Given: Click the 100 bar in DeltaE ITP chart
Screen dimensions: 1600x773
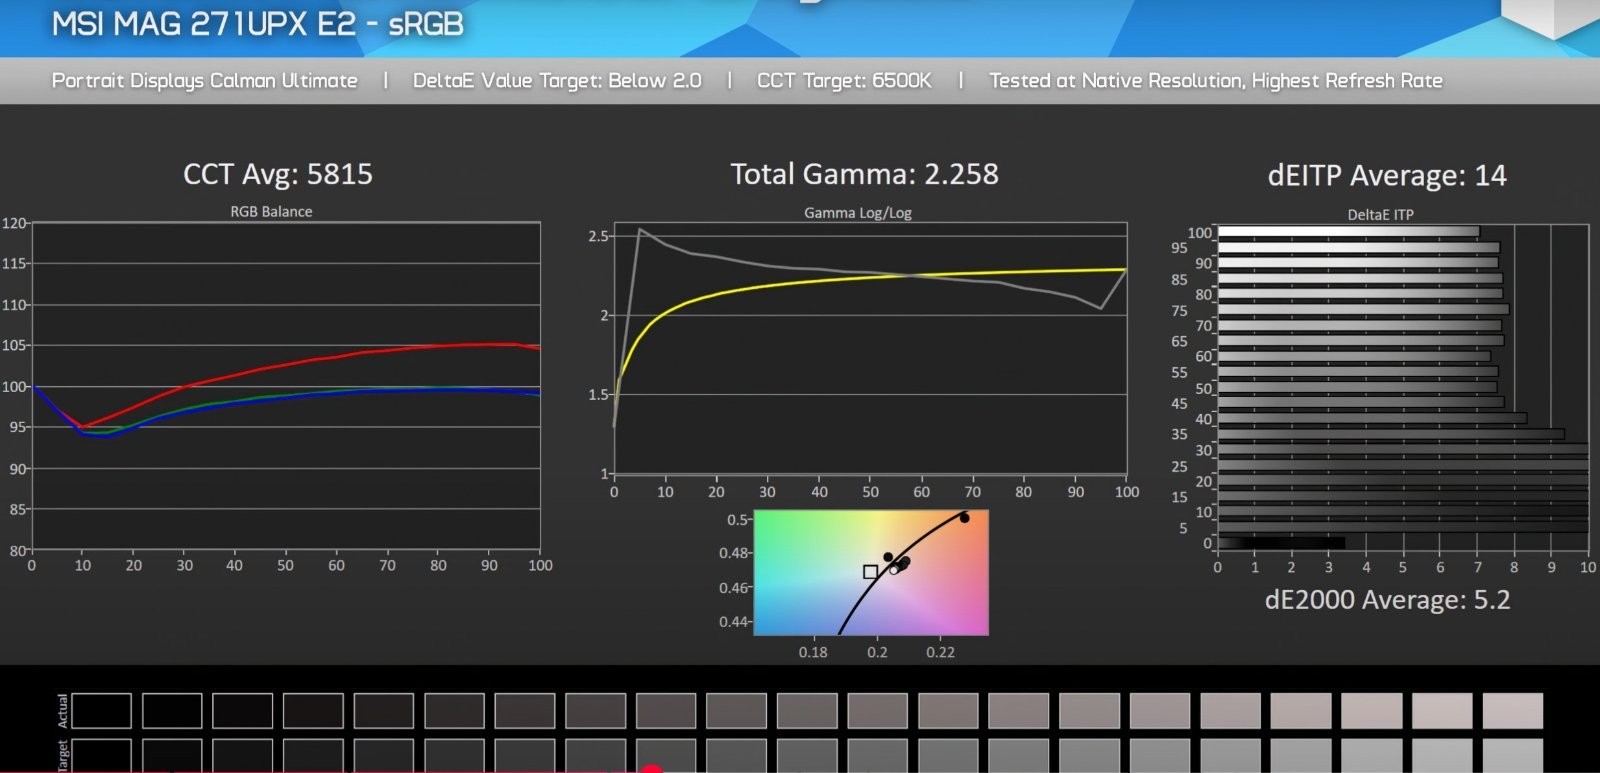Looking at the screenshot, I should pyautogui.click(x=1348, y=232).
